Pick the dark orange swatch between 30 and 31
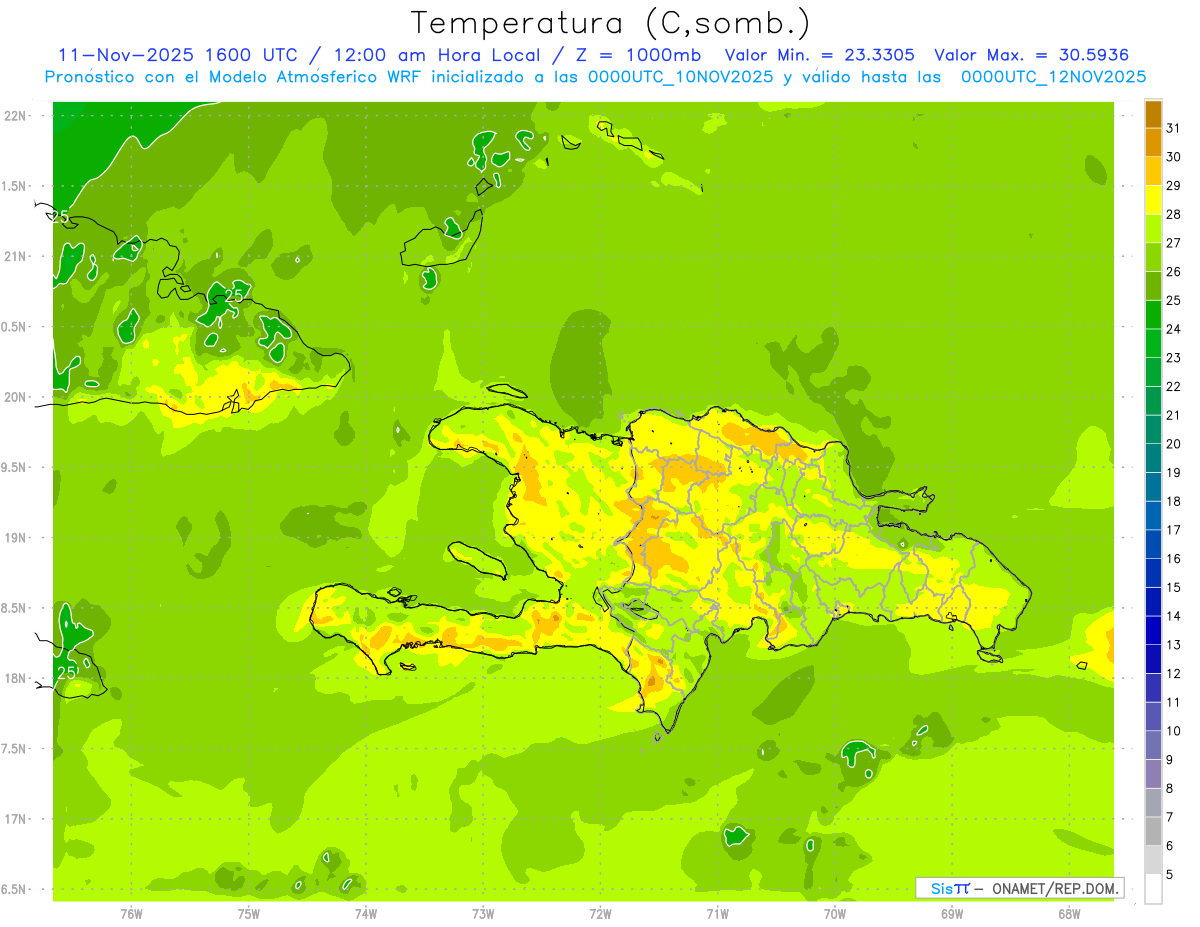 pyautogui.click(x=1153, y=143)
